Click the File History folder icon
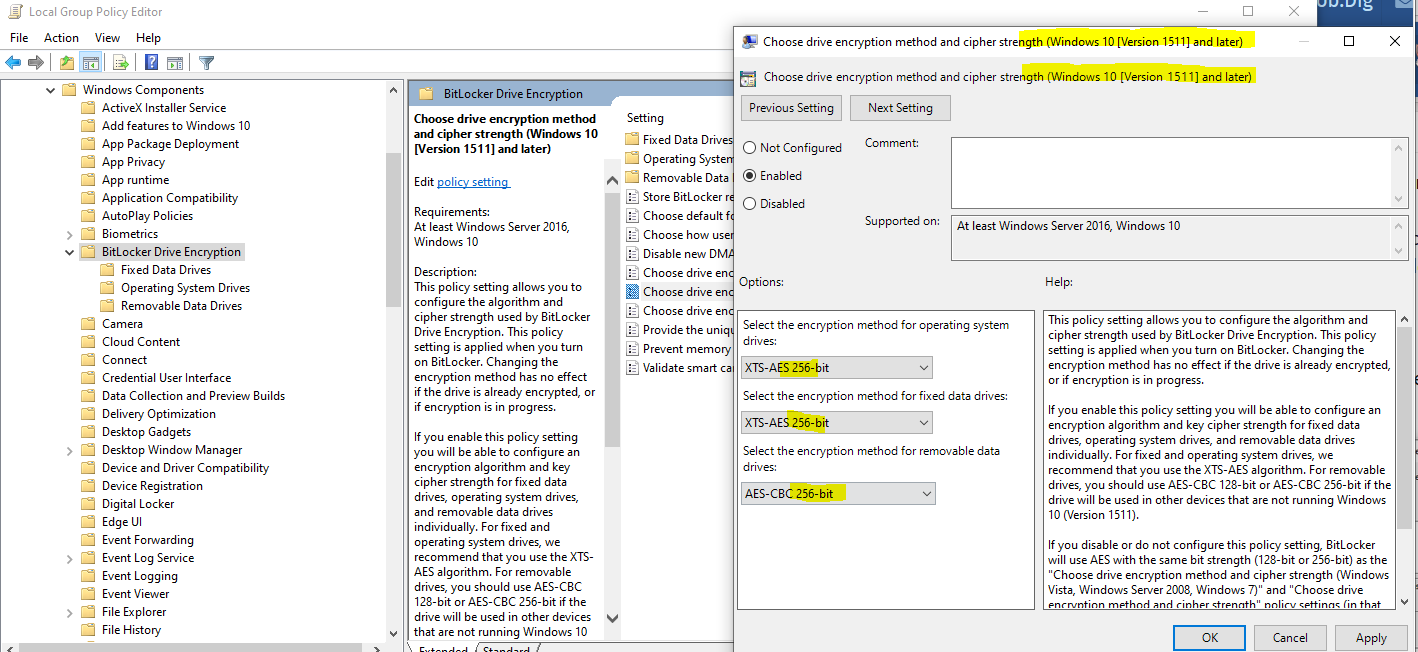This screenshot has width=1418, height=652. coord(88,630)
